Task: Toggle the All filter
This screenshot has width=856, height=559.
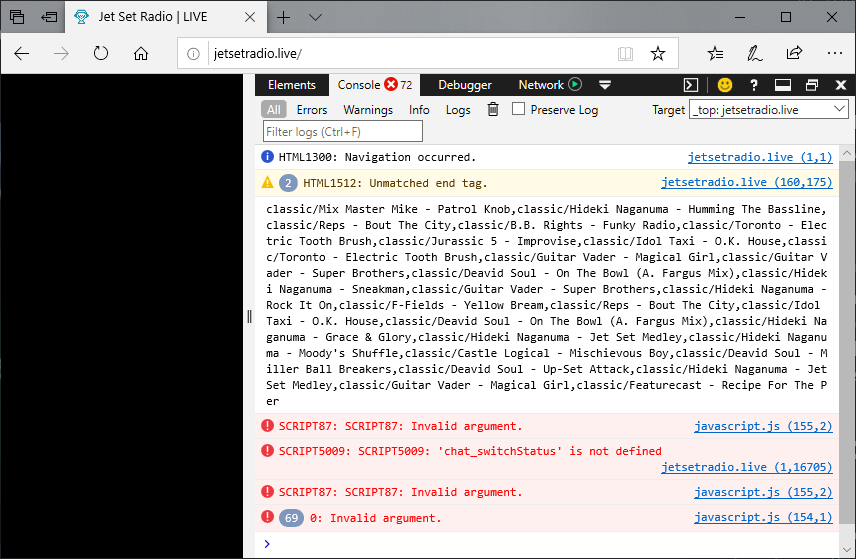Action: (274, 110)
